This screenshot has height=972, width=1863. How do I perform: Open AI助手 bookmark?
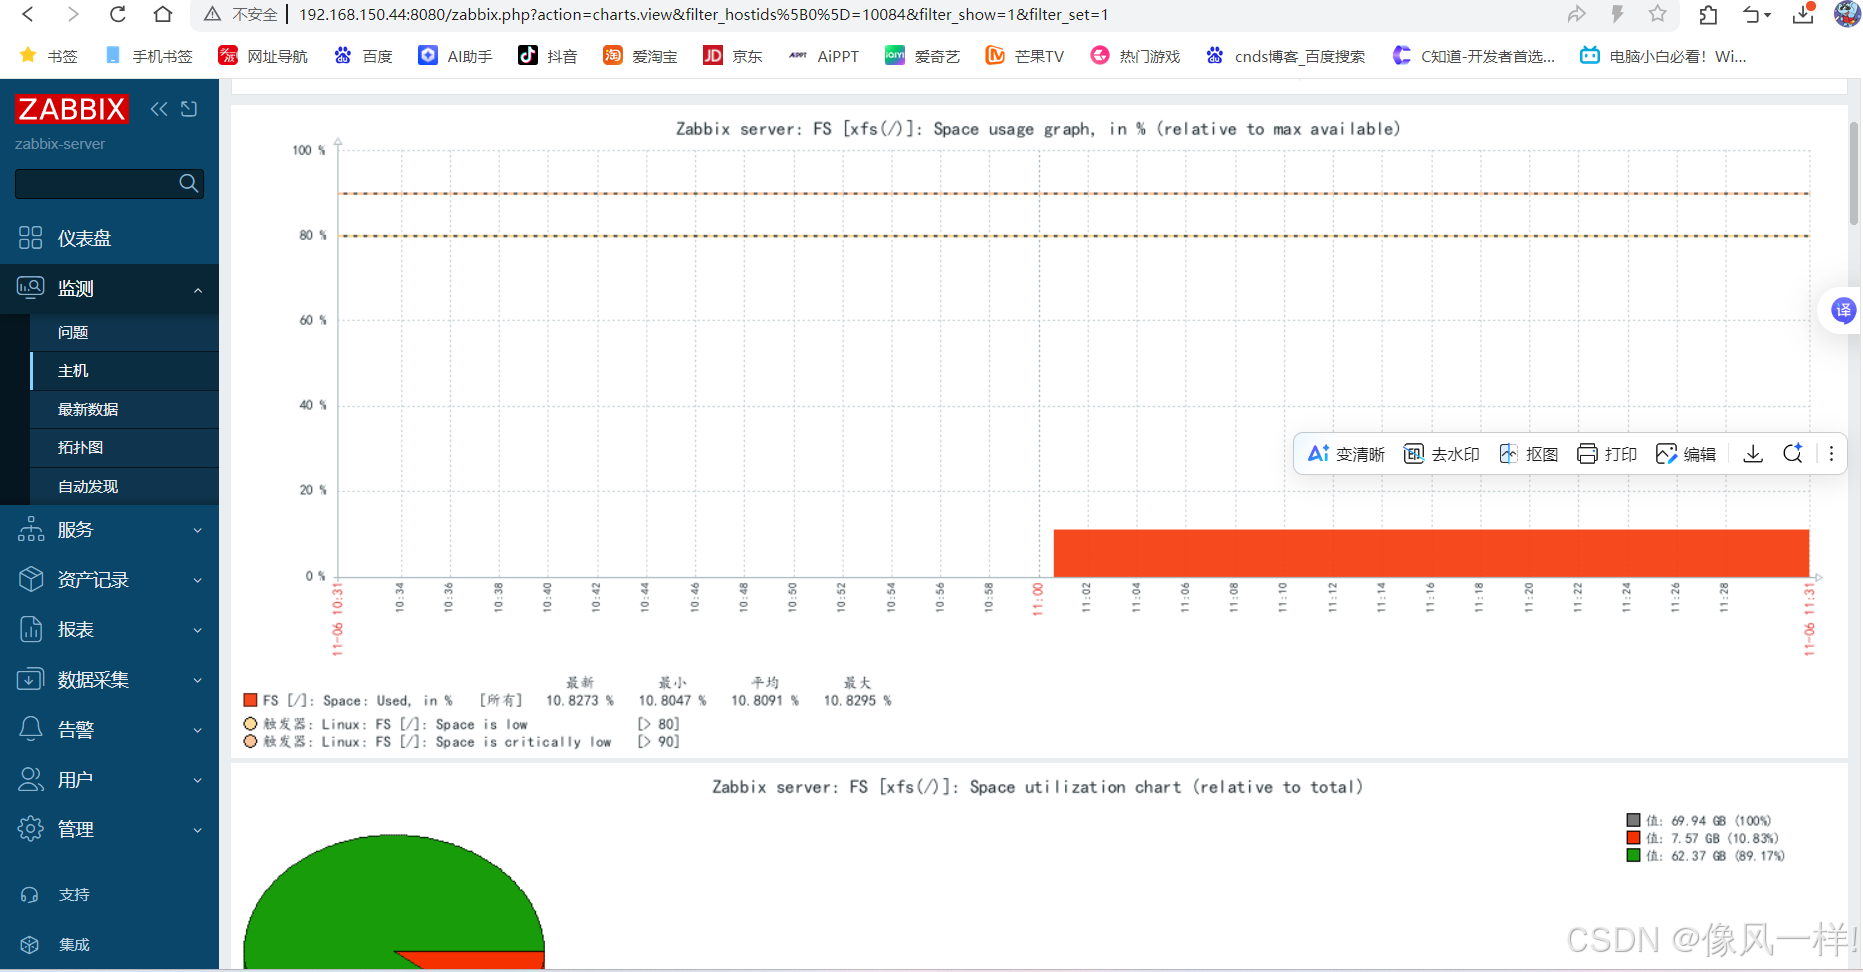tap(455, 56)
